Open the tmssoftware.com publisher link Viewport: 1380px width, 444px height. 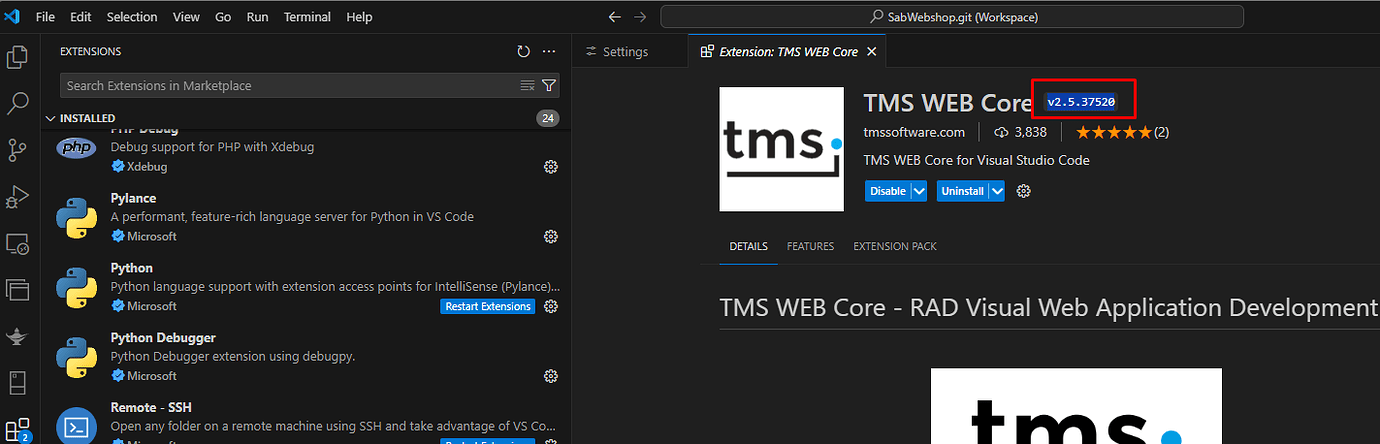[914, 132]
